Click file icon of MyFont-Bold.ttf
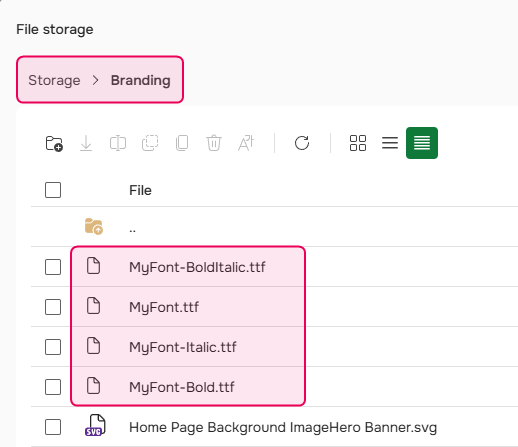The image size is (518, 447). click(93, 386)
